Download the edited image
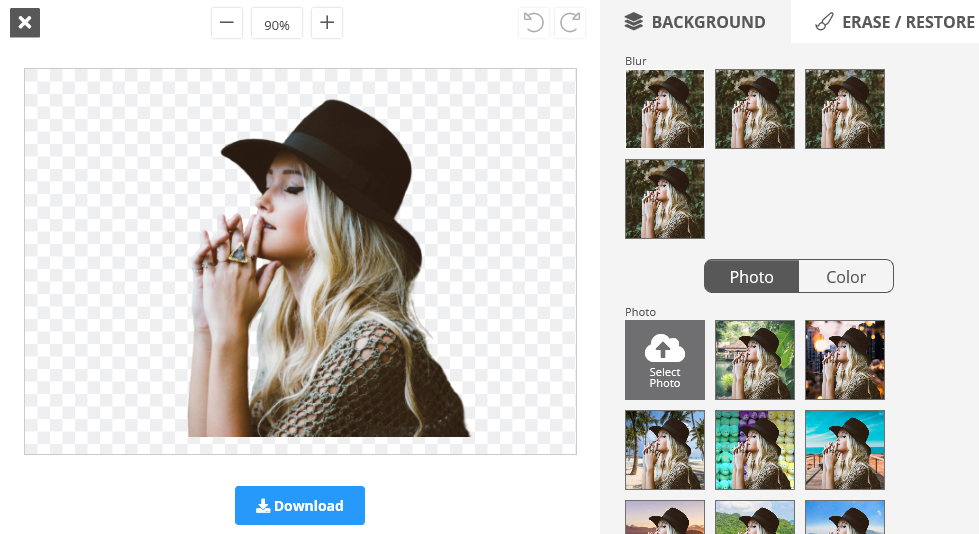 [300, 505]
